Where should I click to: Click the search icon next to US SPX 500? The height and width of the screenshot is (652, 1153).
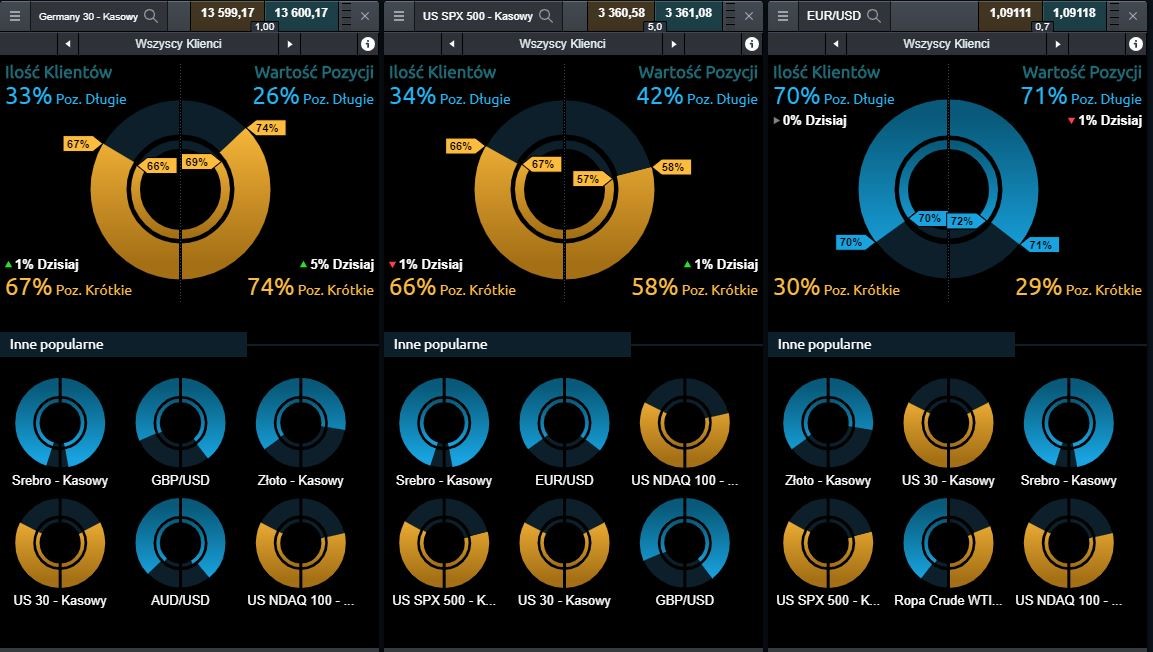pos(546,16)
